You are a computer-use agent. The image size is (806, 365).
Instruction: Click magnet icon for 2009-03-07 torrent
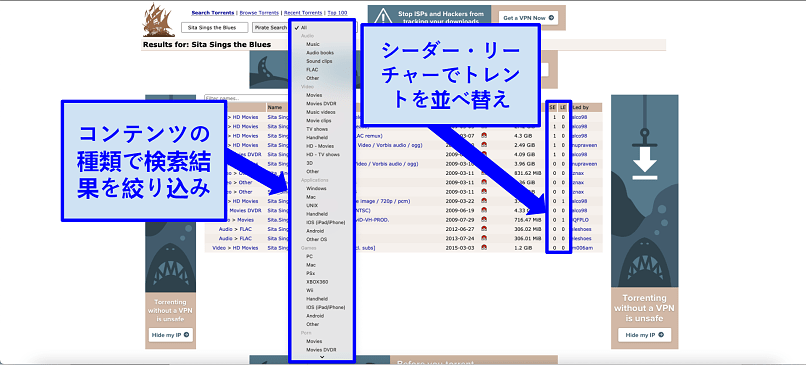pyautogui.click(x=483, y=136)
